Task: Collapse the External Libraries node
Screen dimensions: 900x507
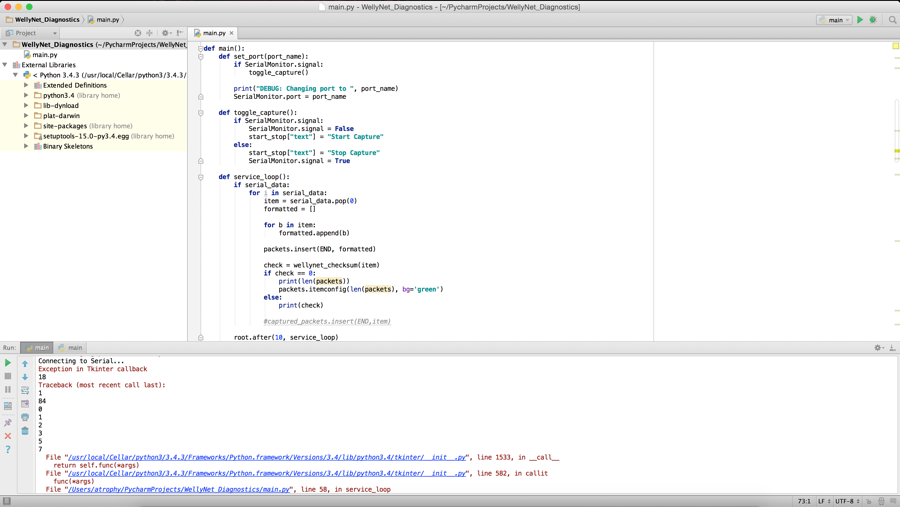Action: [5, 65]
